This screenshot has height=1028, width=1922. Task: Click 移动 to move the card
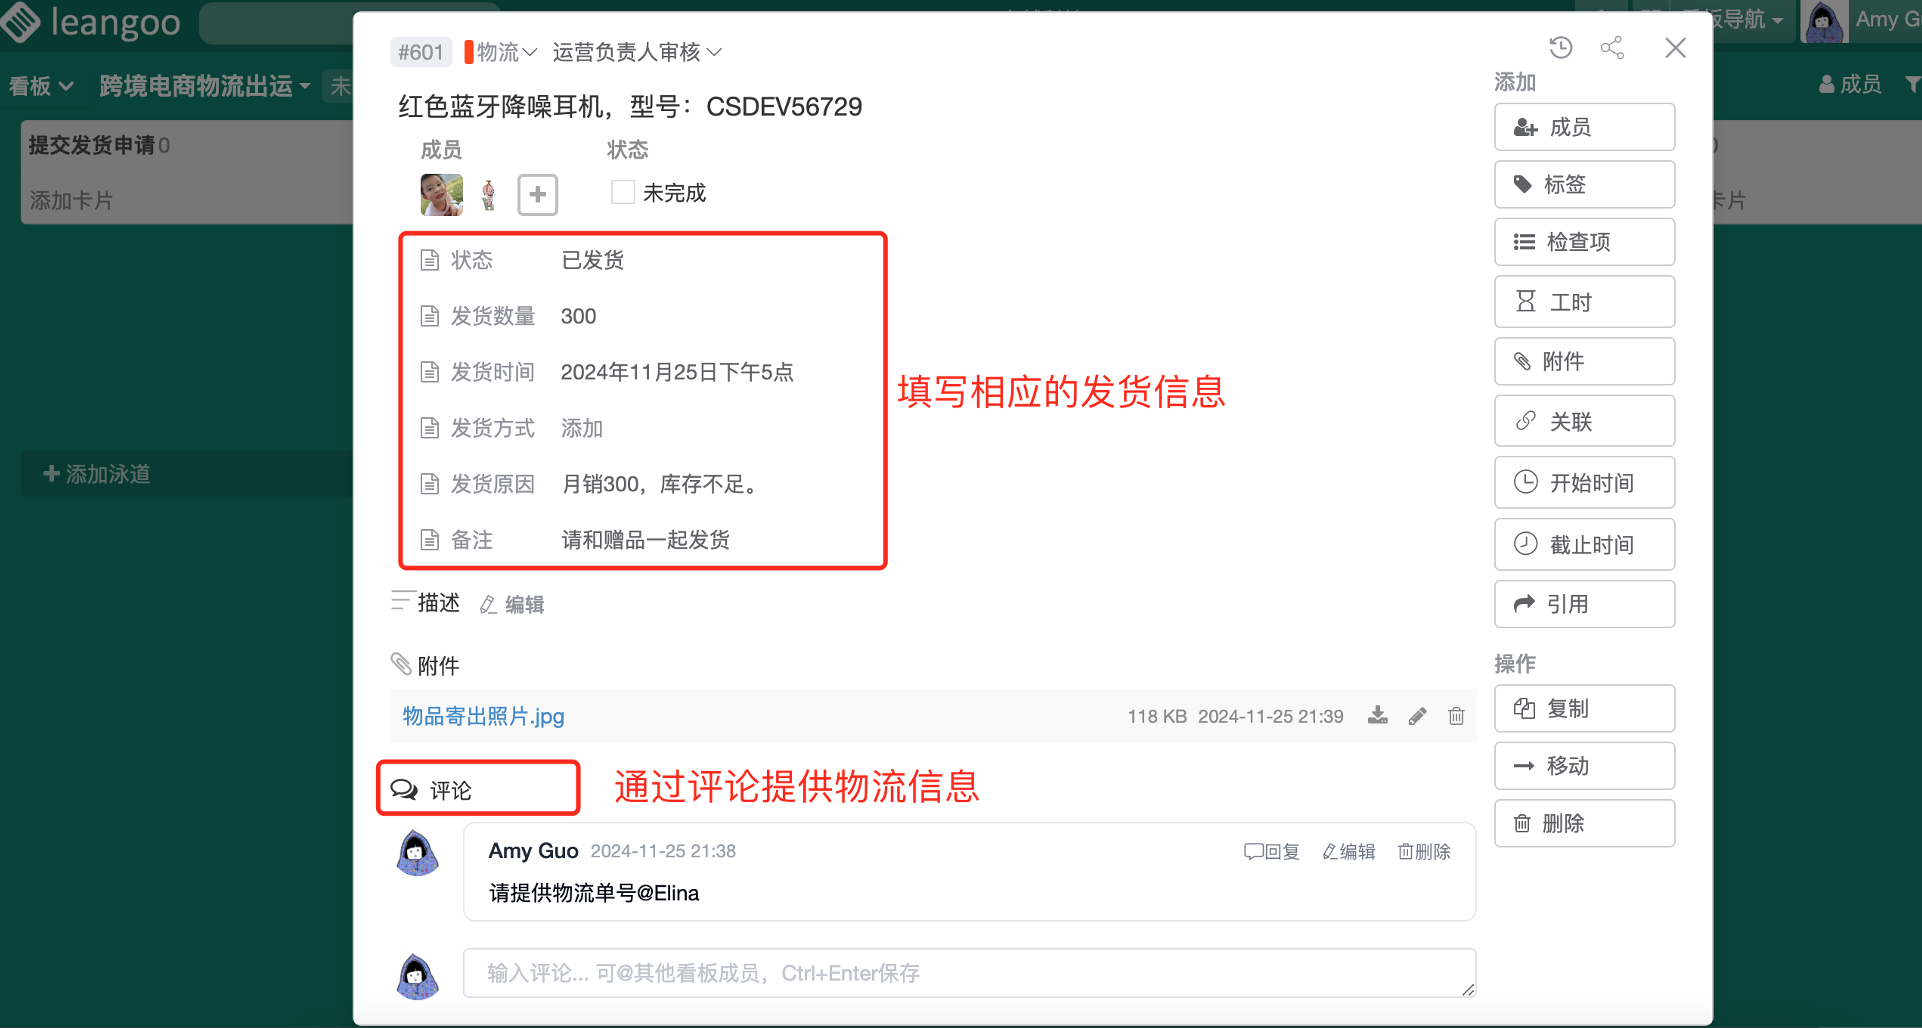click(1584, 766)
